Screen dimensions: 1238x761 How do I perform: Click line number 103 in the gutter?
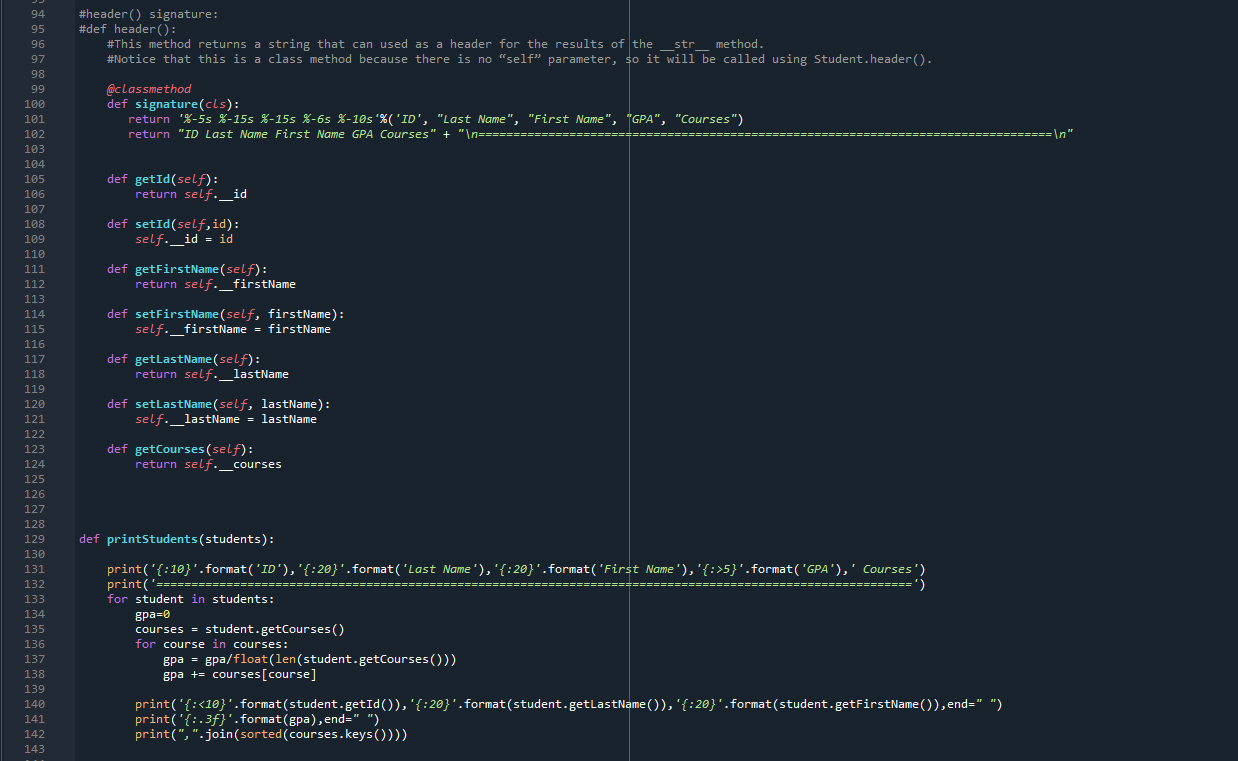(33, 149)
